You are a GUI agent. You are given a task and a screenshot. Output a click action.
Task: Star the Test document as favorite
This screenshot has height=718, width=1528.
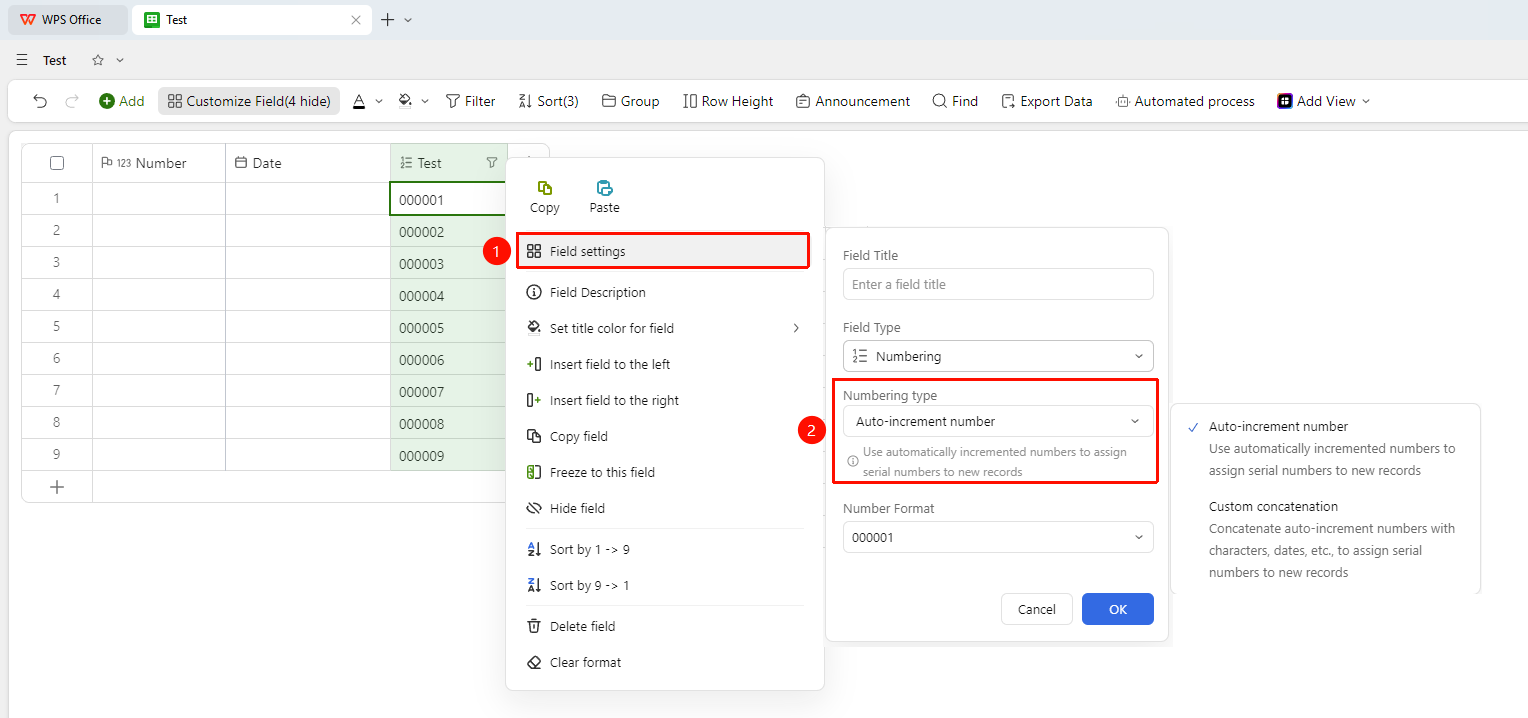point(98,60)
